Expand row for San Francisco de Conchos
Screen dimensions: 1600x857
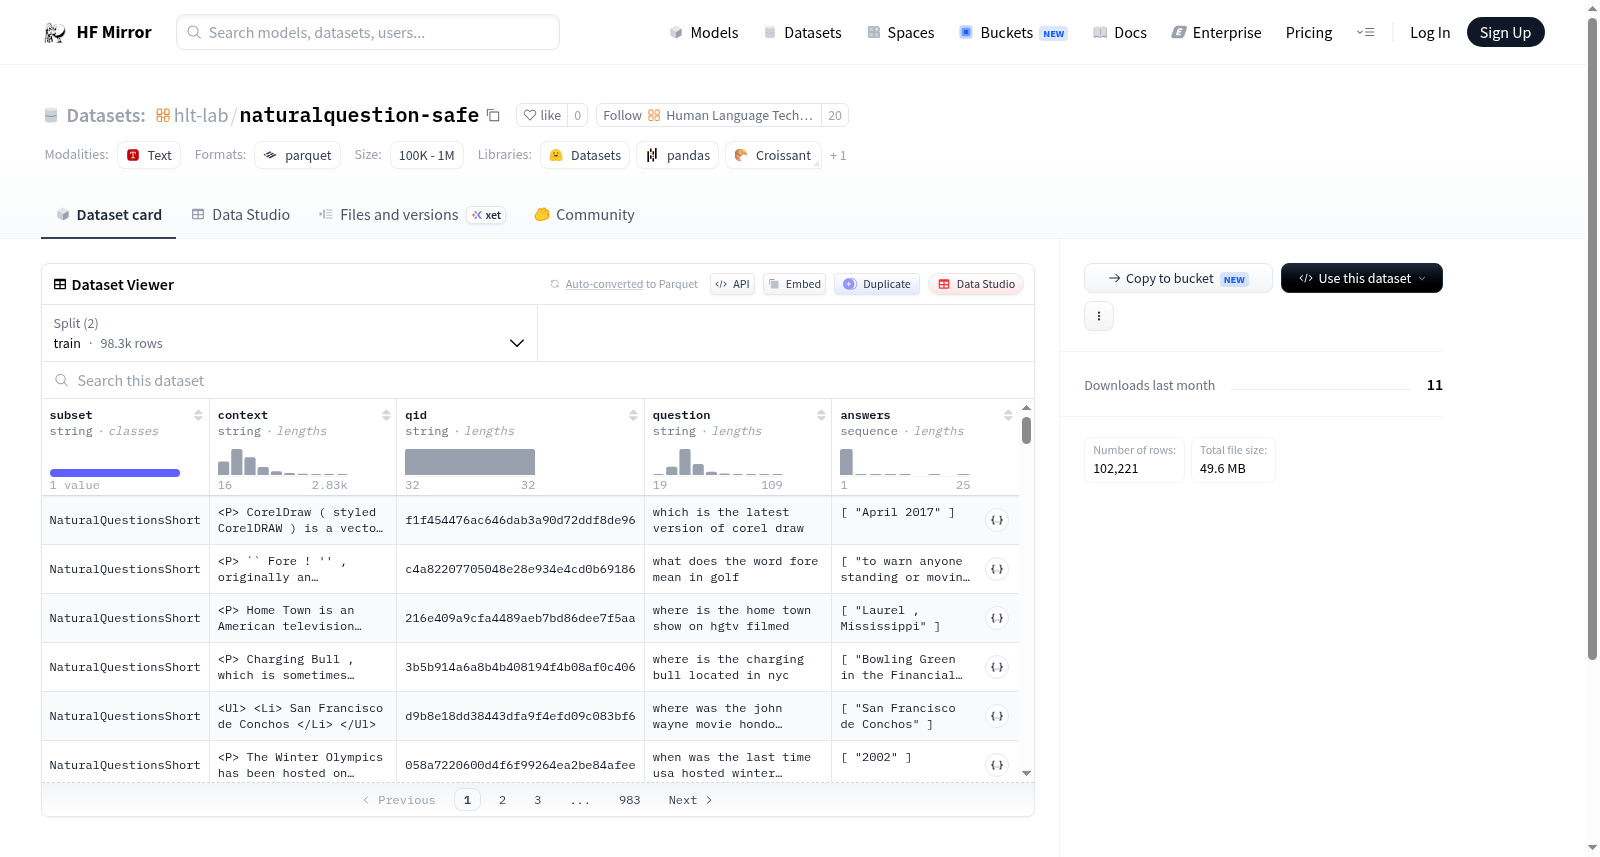997,716
